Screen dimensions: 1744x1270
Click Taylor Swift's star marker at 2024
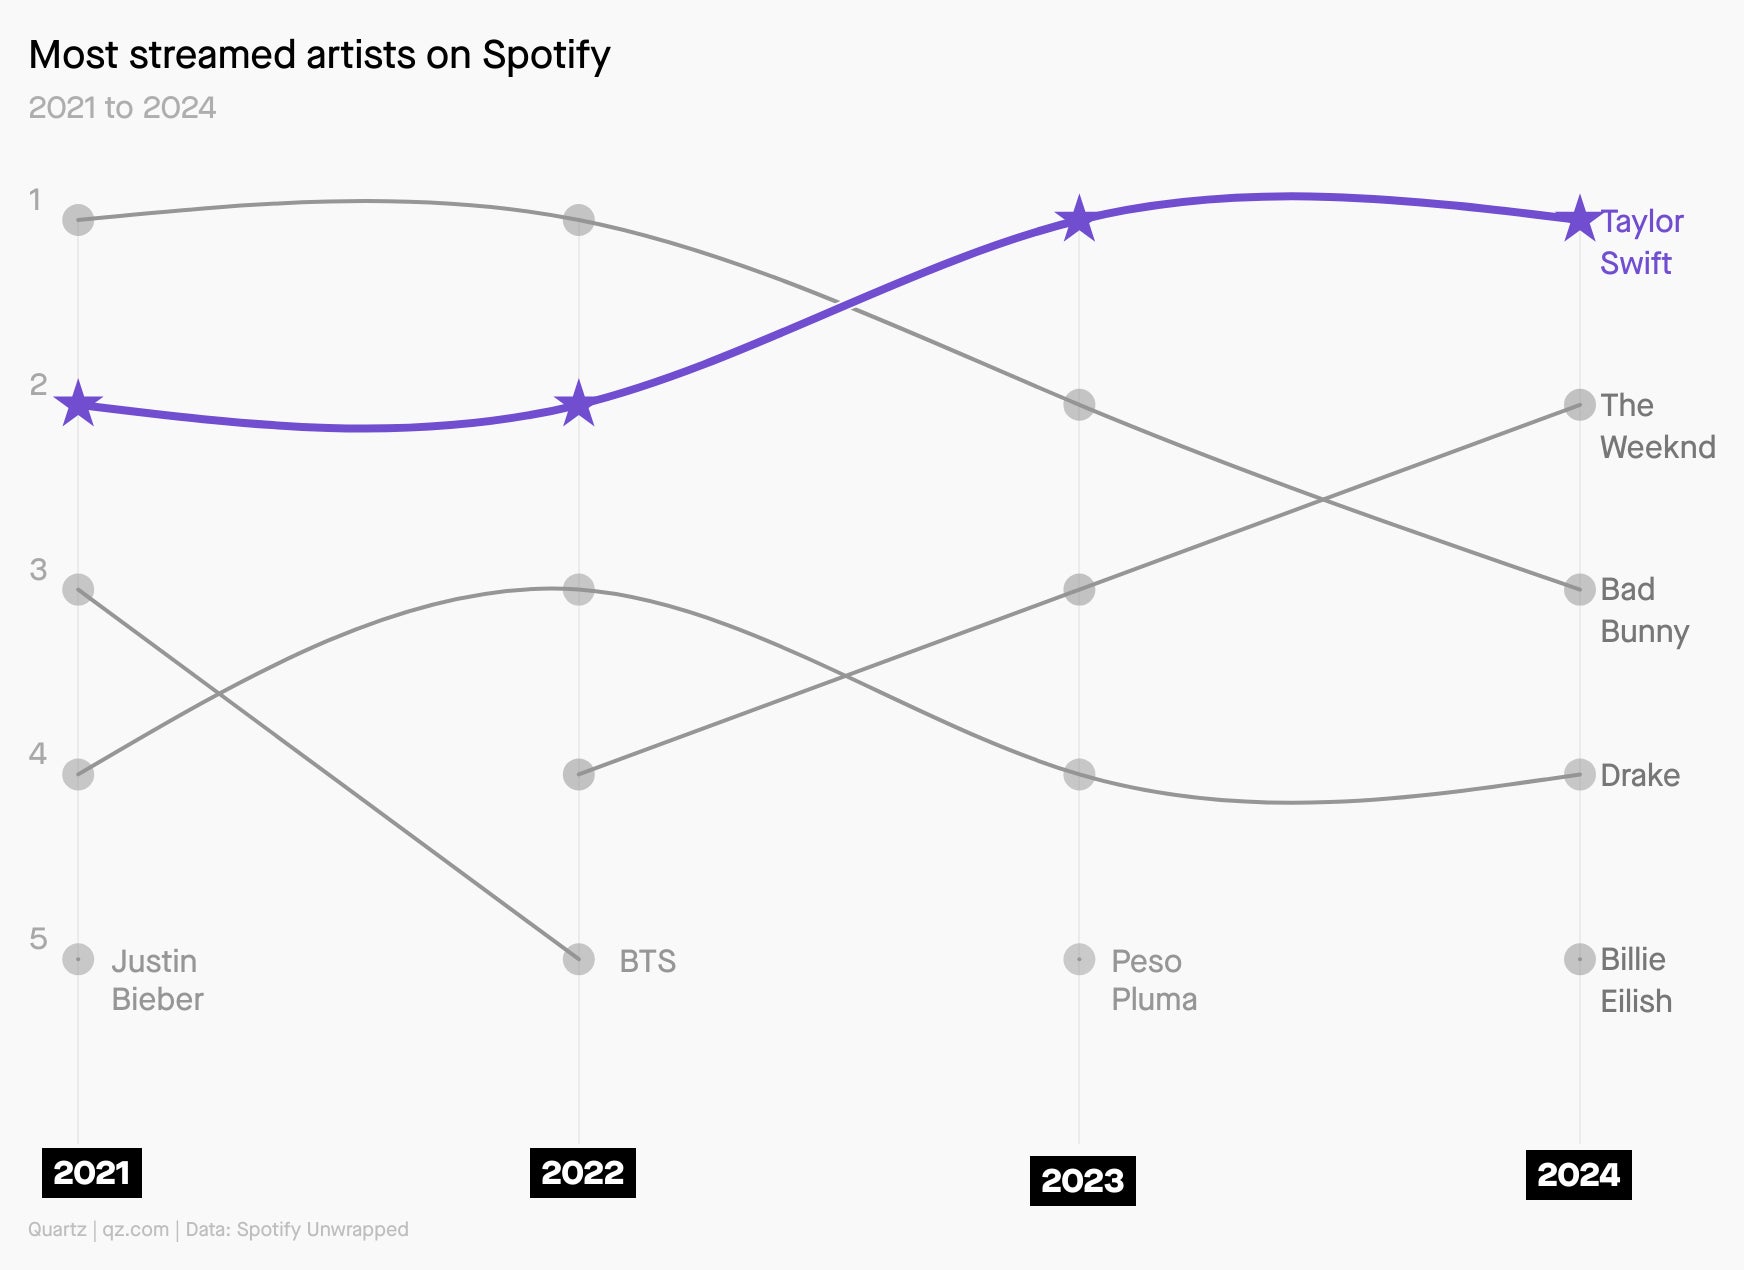[x=1579, y=219]
